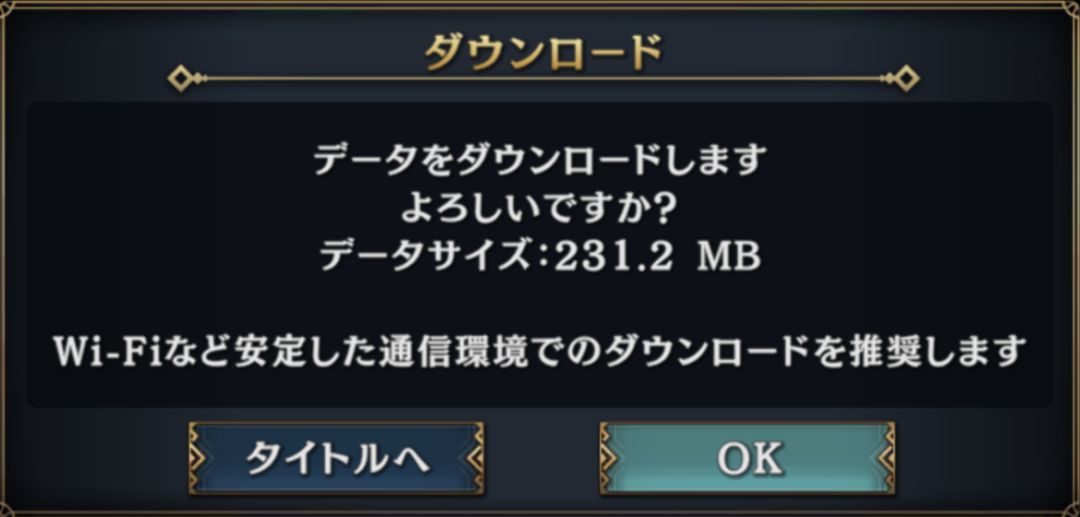Image resolution: width=1080 pixels, height=517 pixels.
Task: Click the OK label text
Action: click(749, 458)
